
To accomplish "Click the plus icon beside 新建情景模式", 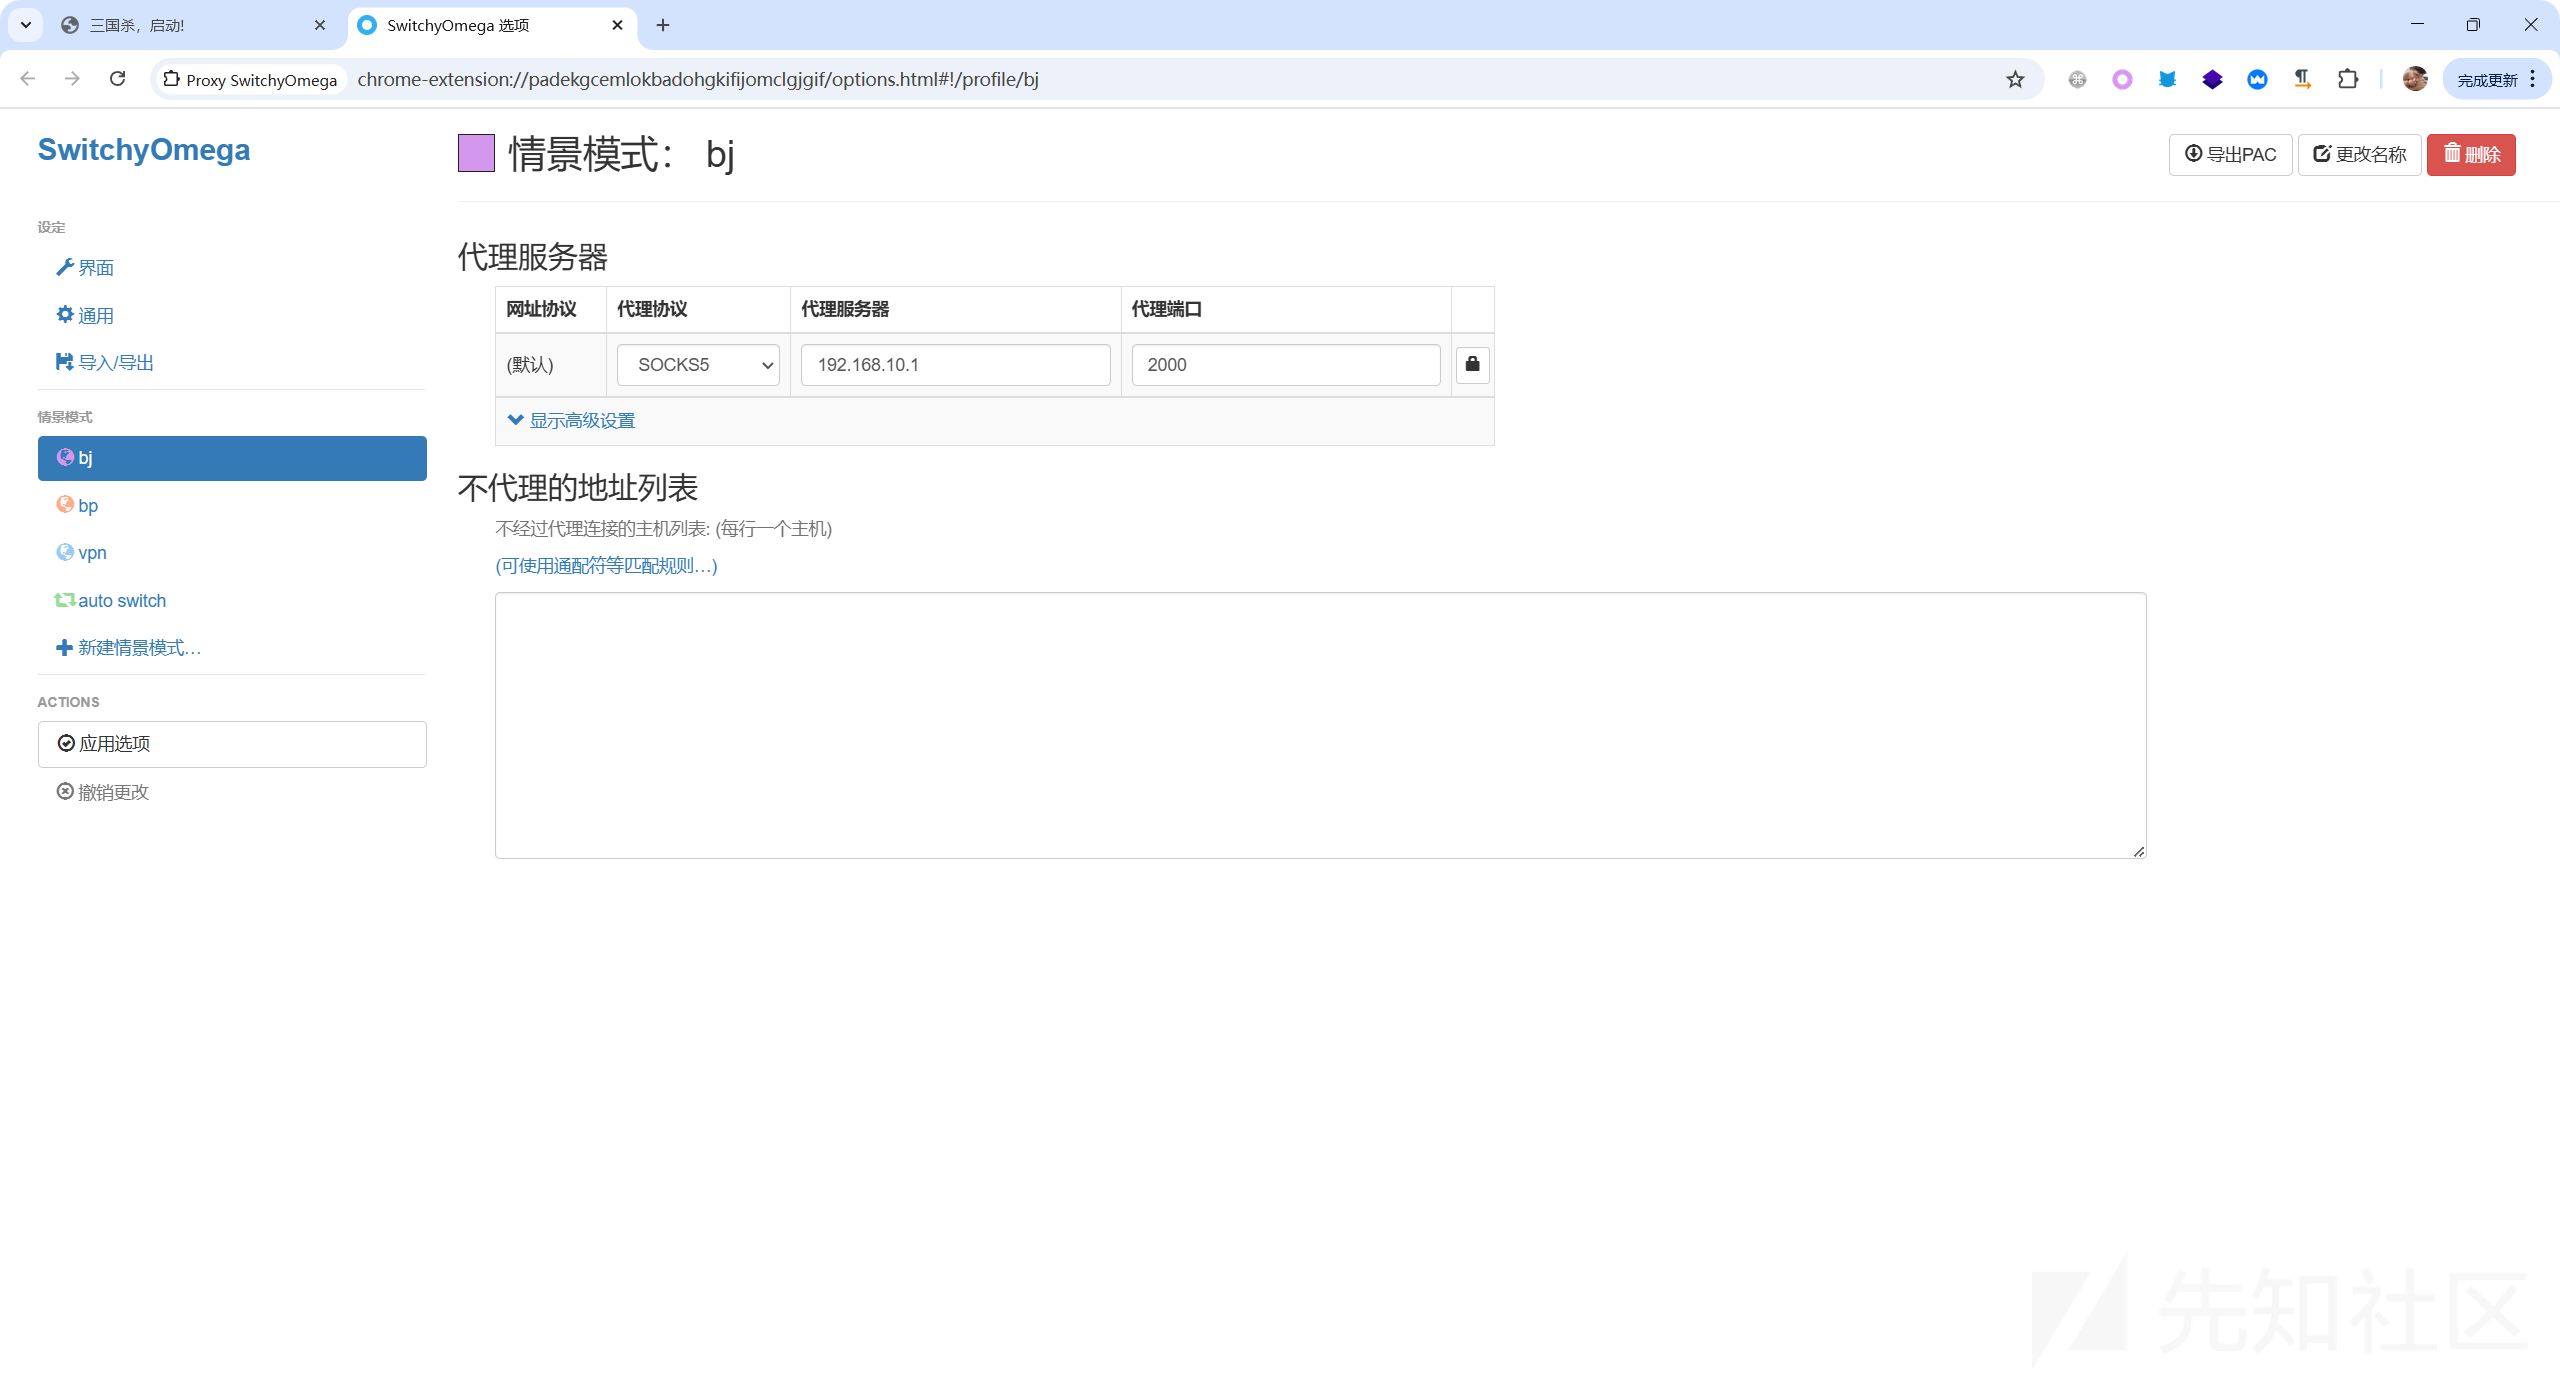I will click(x=65, y=647).
